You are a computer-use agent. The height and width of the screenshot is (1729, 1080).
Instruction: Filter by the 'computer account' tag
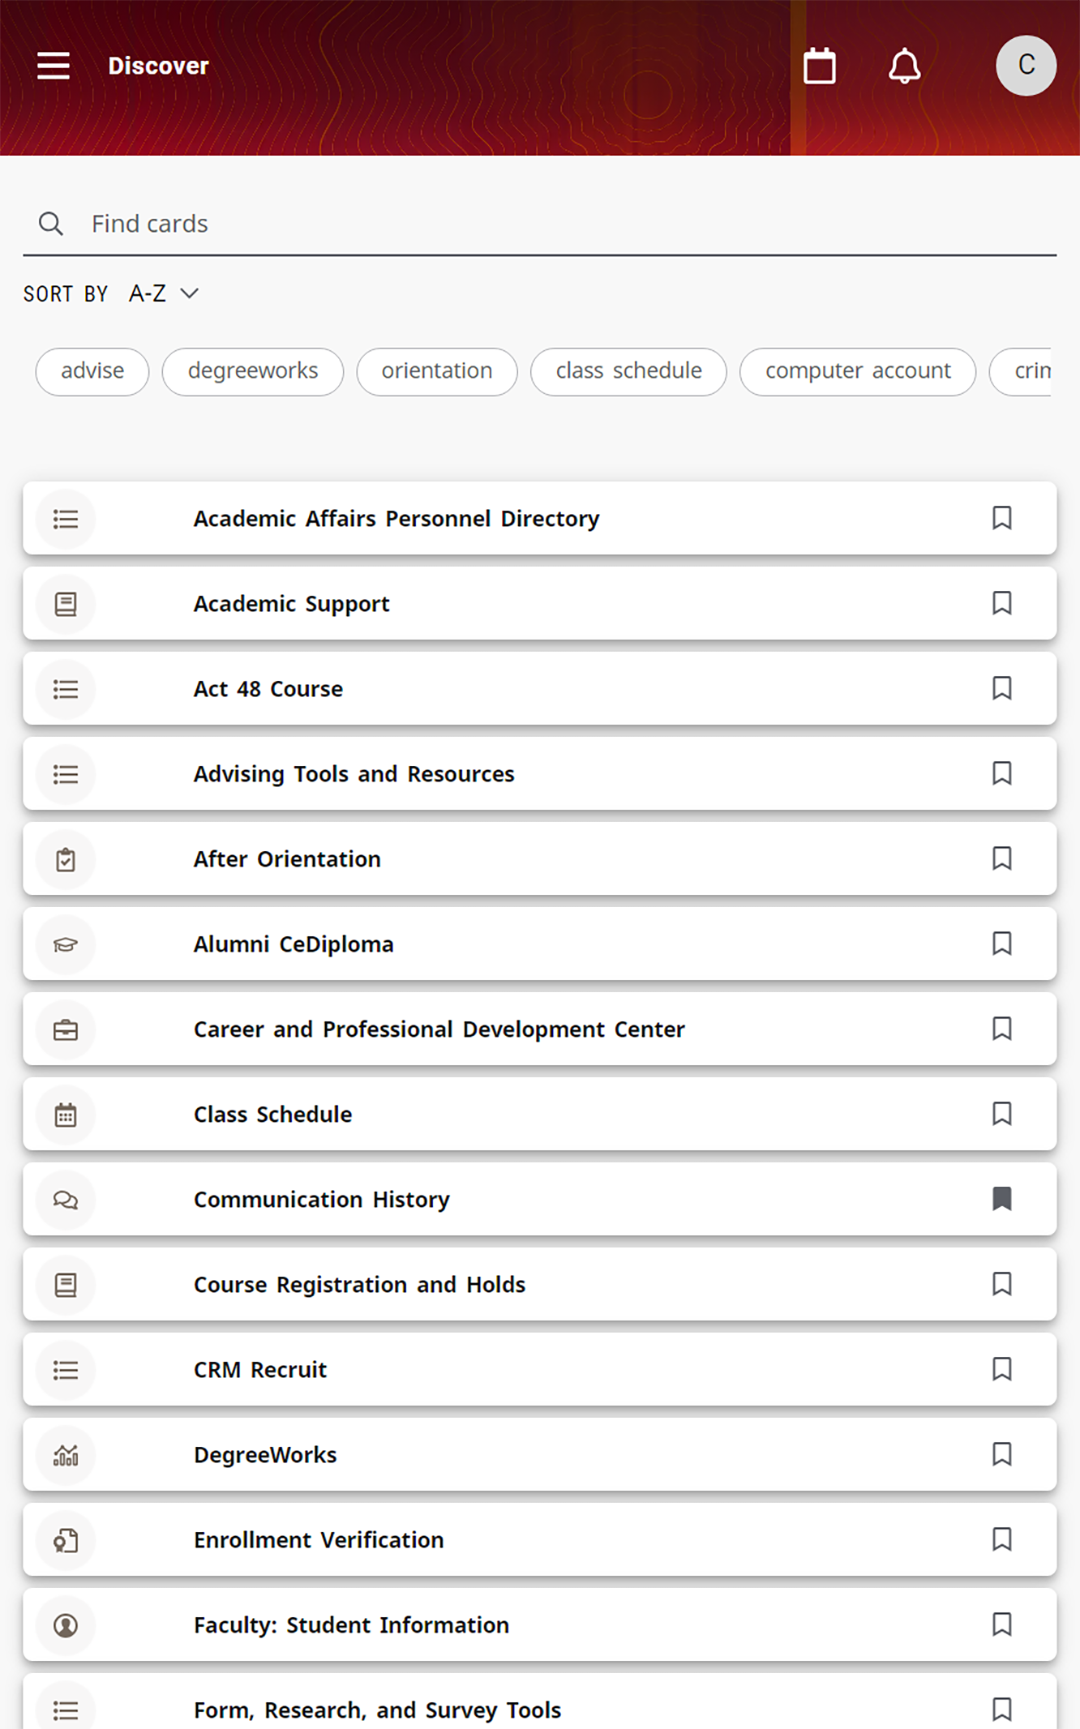click(x=858, y=371)
